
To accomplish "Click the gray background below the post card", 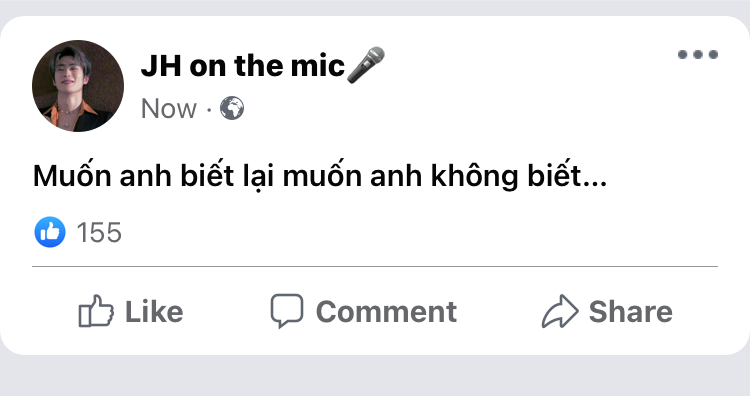I will pos(375,376).
